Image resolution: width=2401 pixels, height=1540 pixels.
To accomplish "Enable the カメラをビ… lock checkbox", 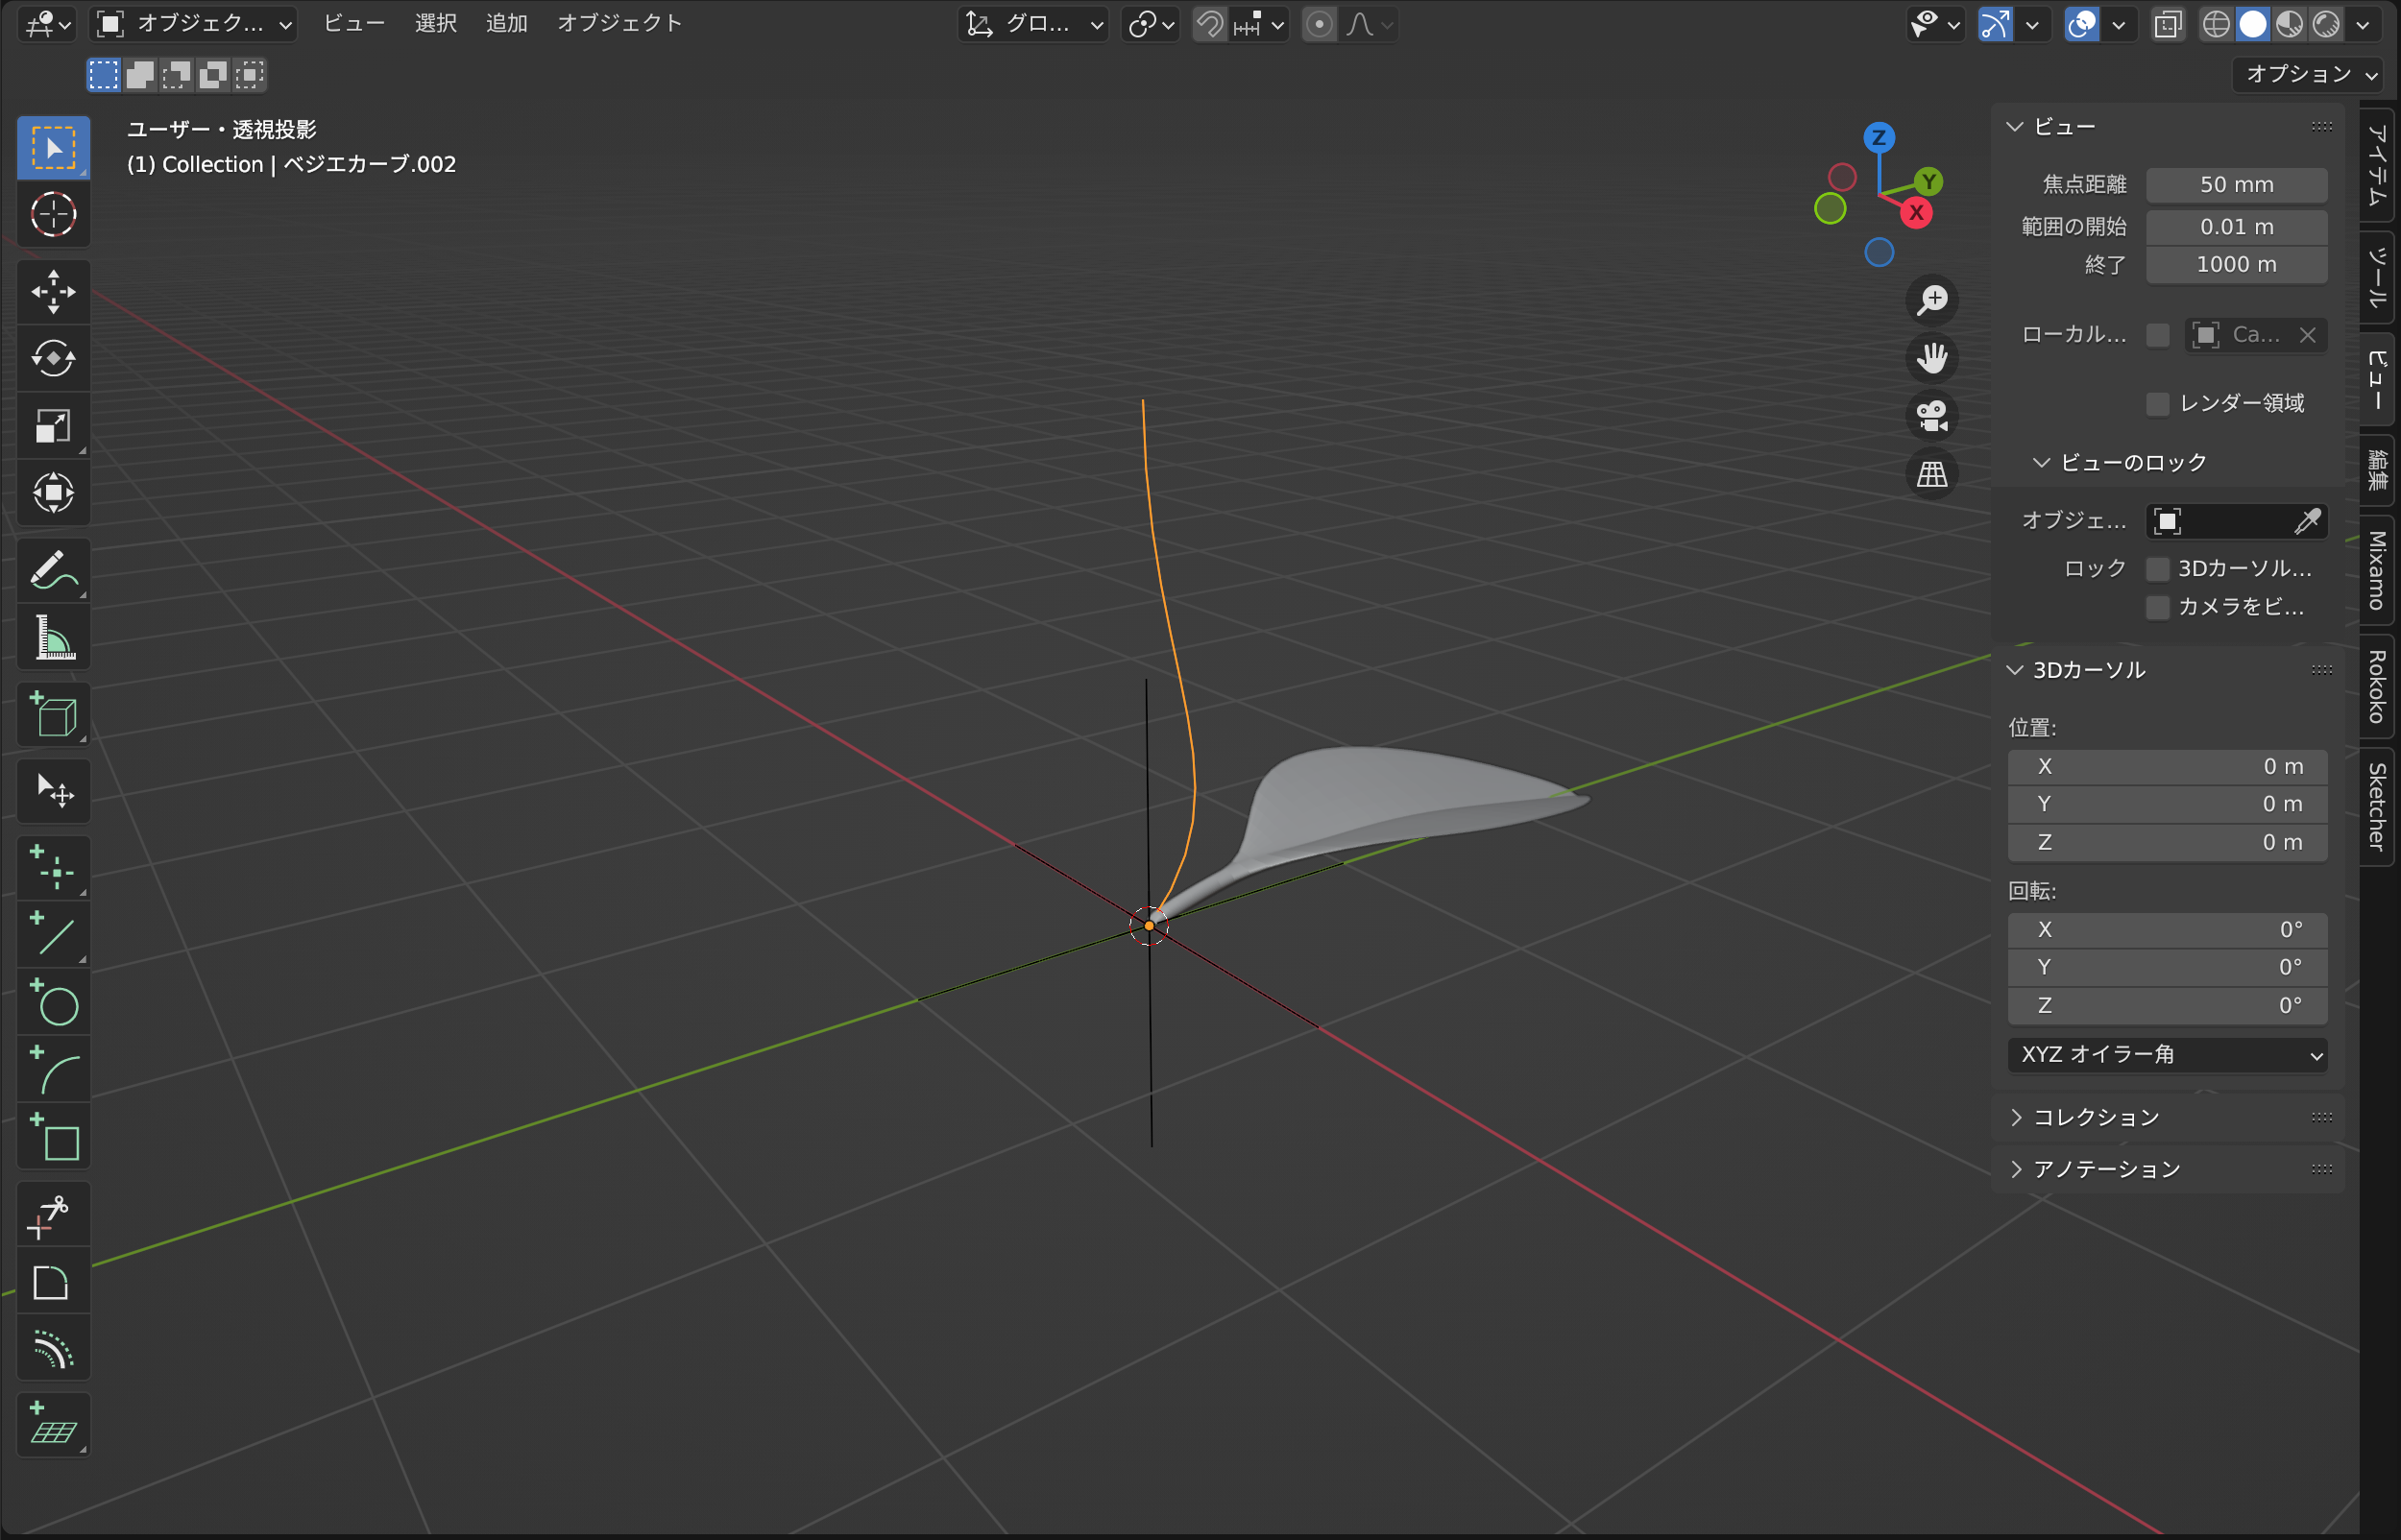I will point(2158,608).
